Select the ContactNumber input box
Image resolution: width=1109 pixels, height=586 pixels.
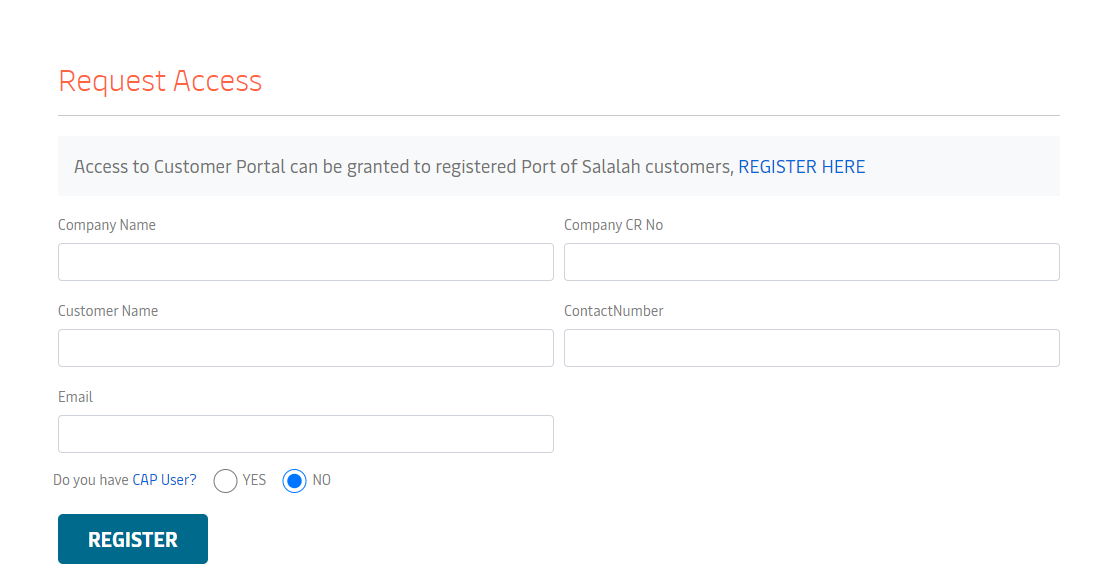811,348
